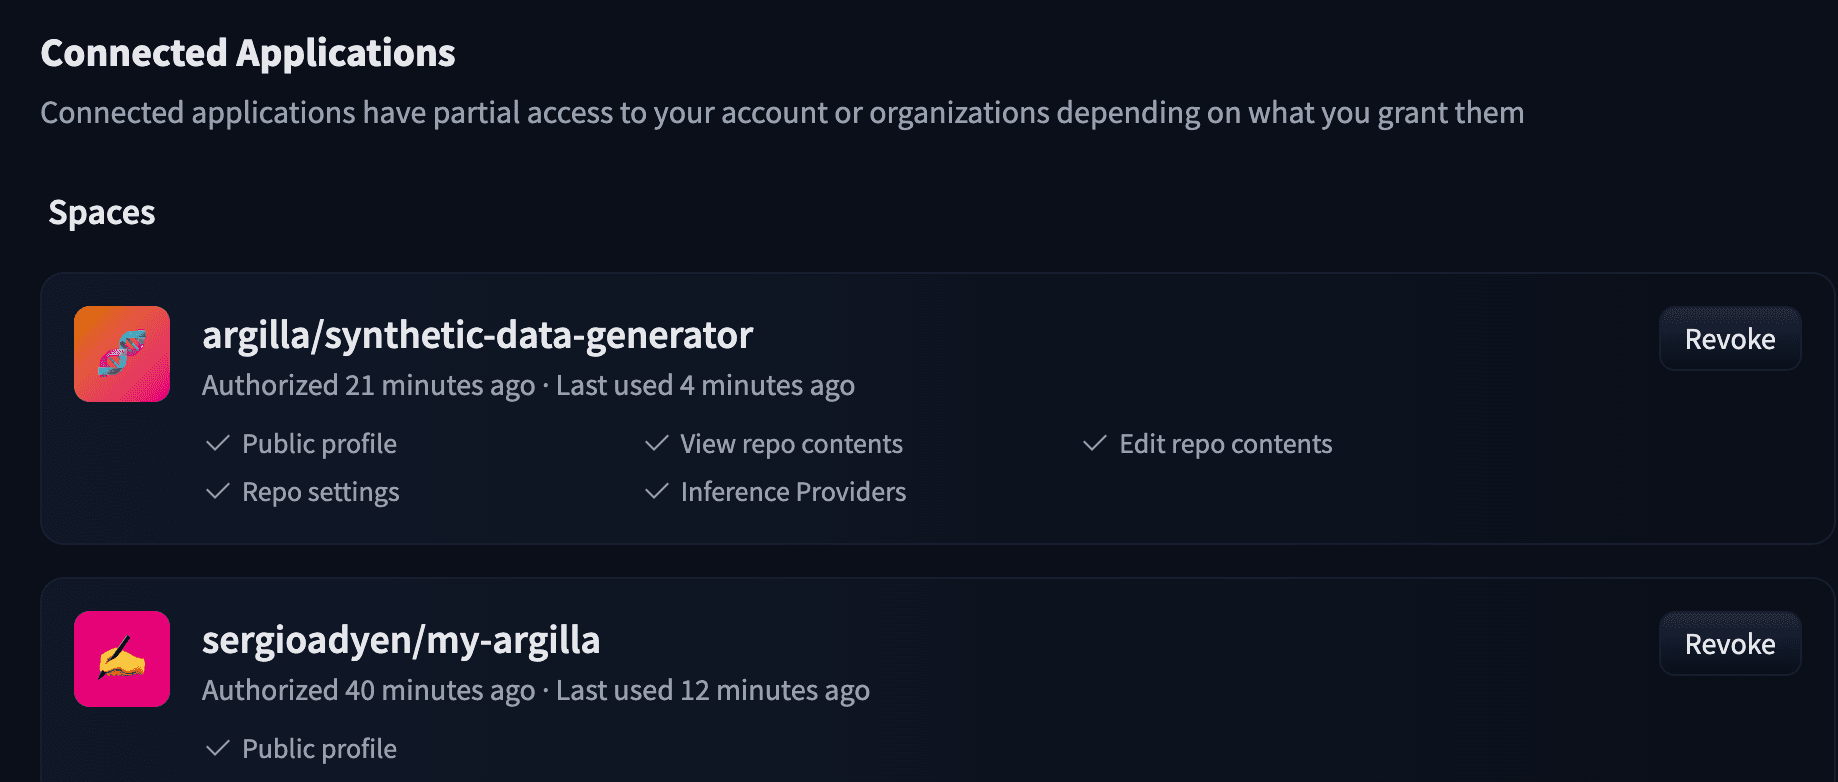
Task: Click the Edit repo contents permission label
Action: tap(1226, 444)
